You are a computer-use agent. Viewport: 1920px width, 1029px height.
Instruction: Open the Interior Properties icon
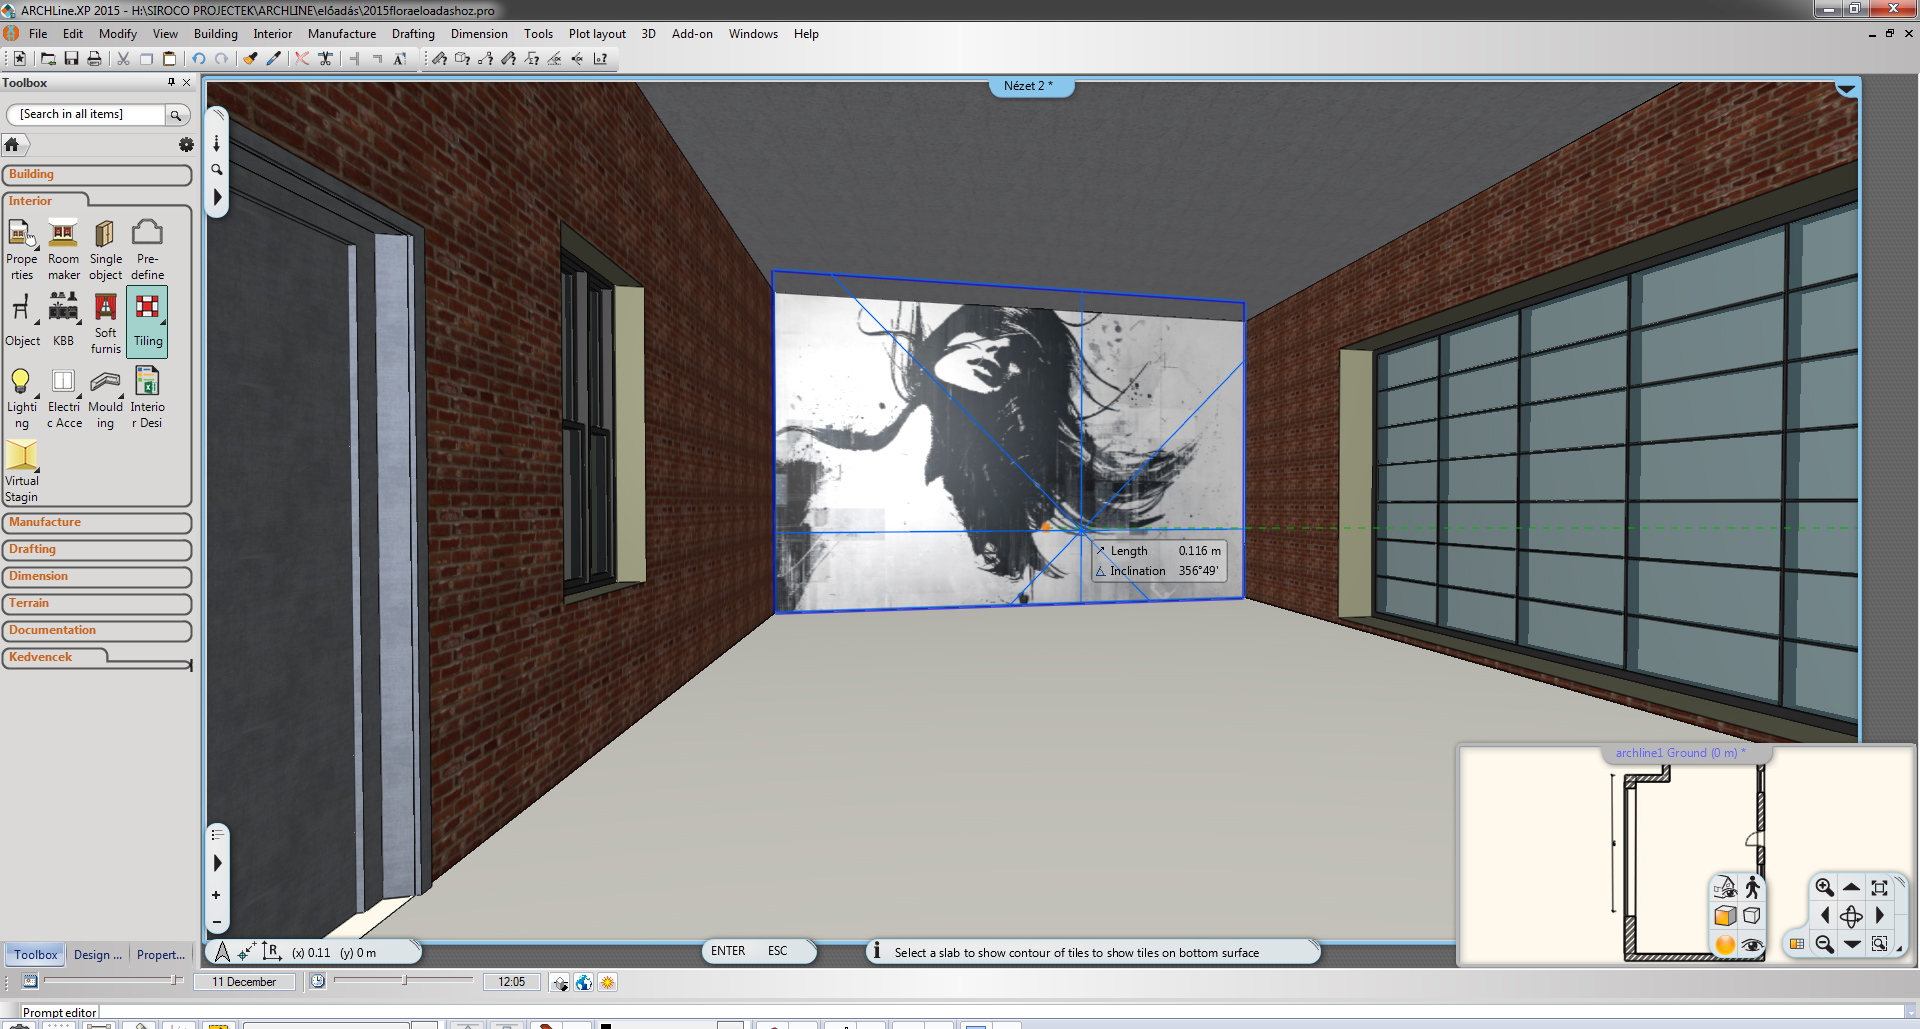[x=21, y=249]
